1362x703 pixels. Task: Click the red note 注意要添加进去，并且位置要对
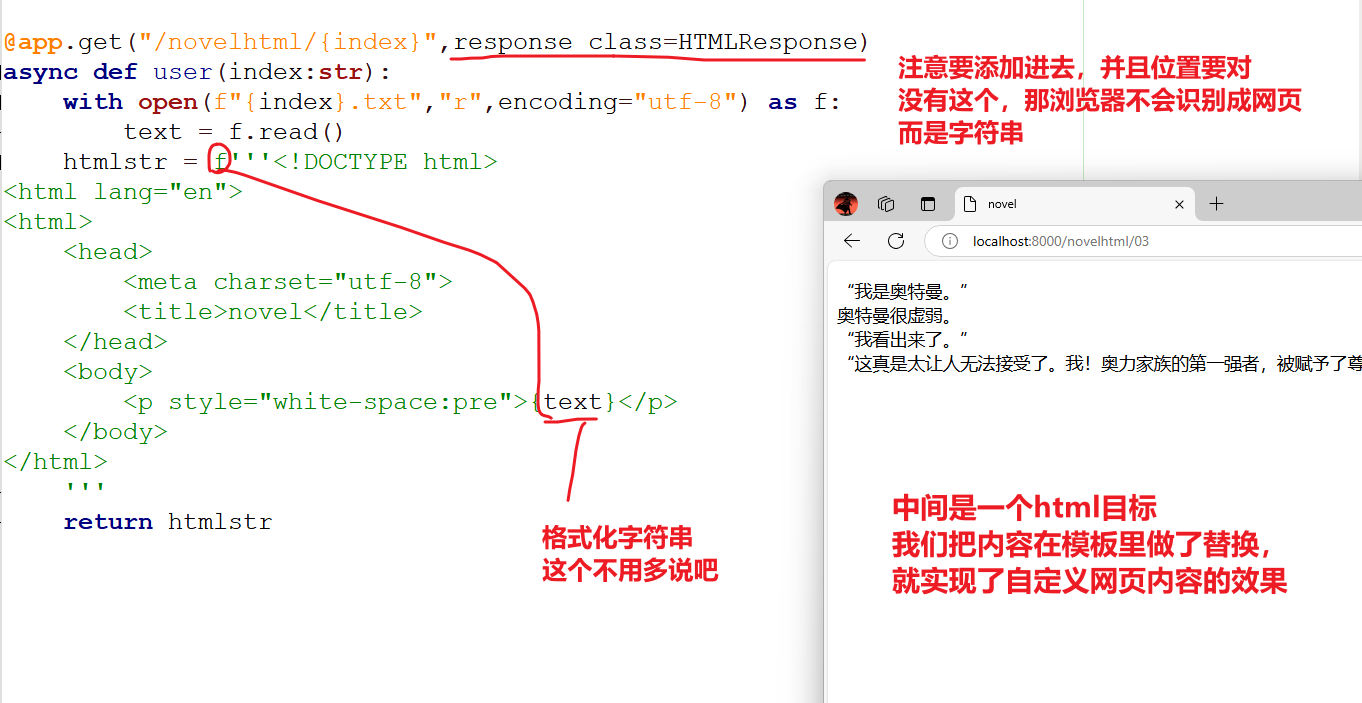point(1074,68)
